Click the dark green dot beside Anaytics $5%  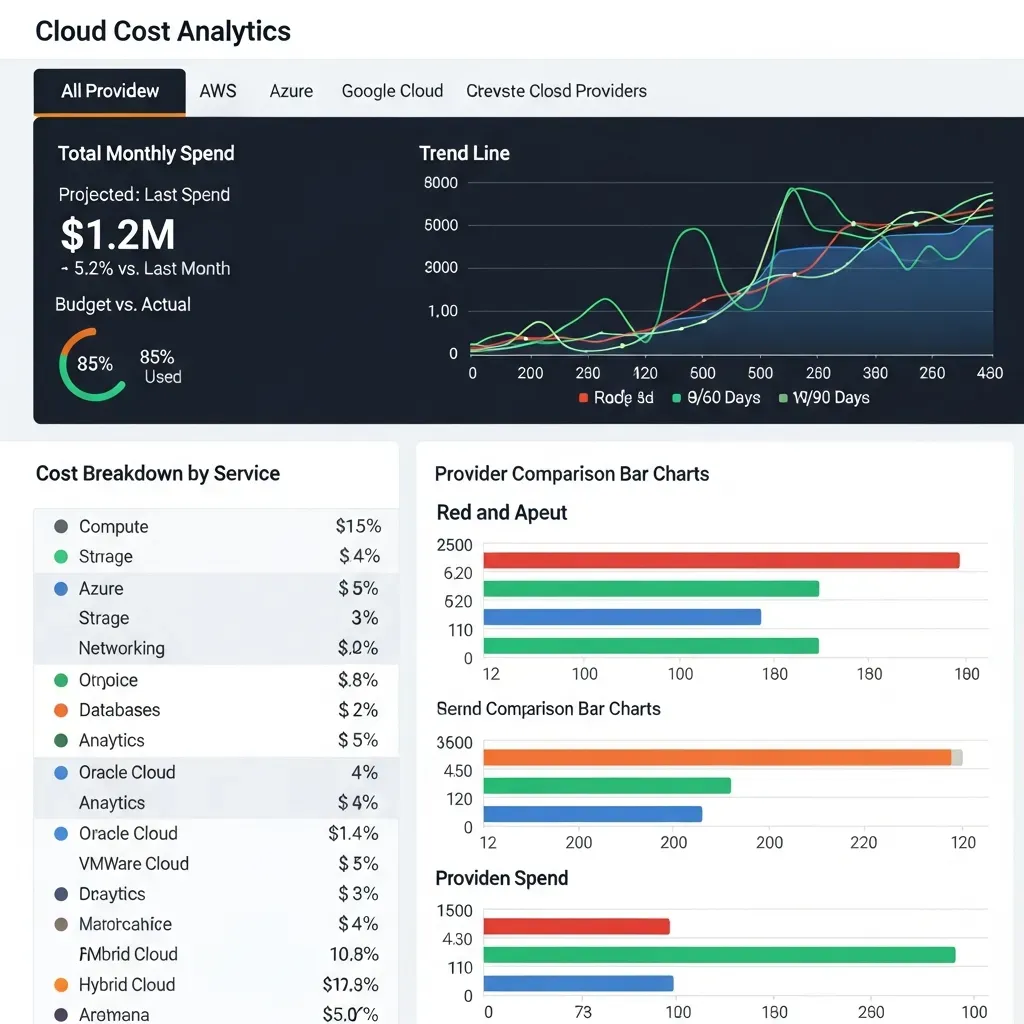coord(61,740)
